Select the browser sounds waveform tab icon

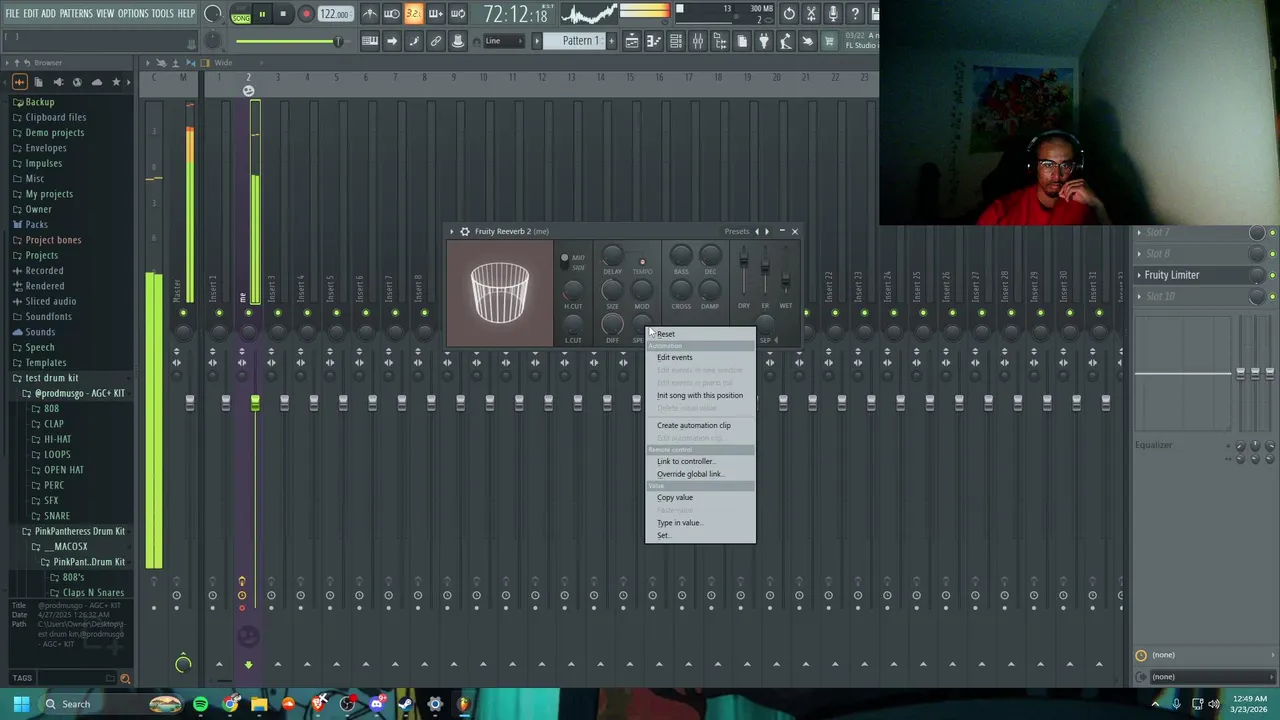[19, 82]
